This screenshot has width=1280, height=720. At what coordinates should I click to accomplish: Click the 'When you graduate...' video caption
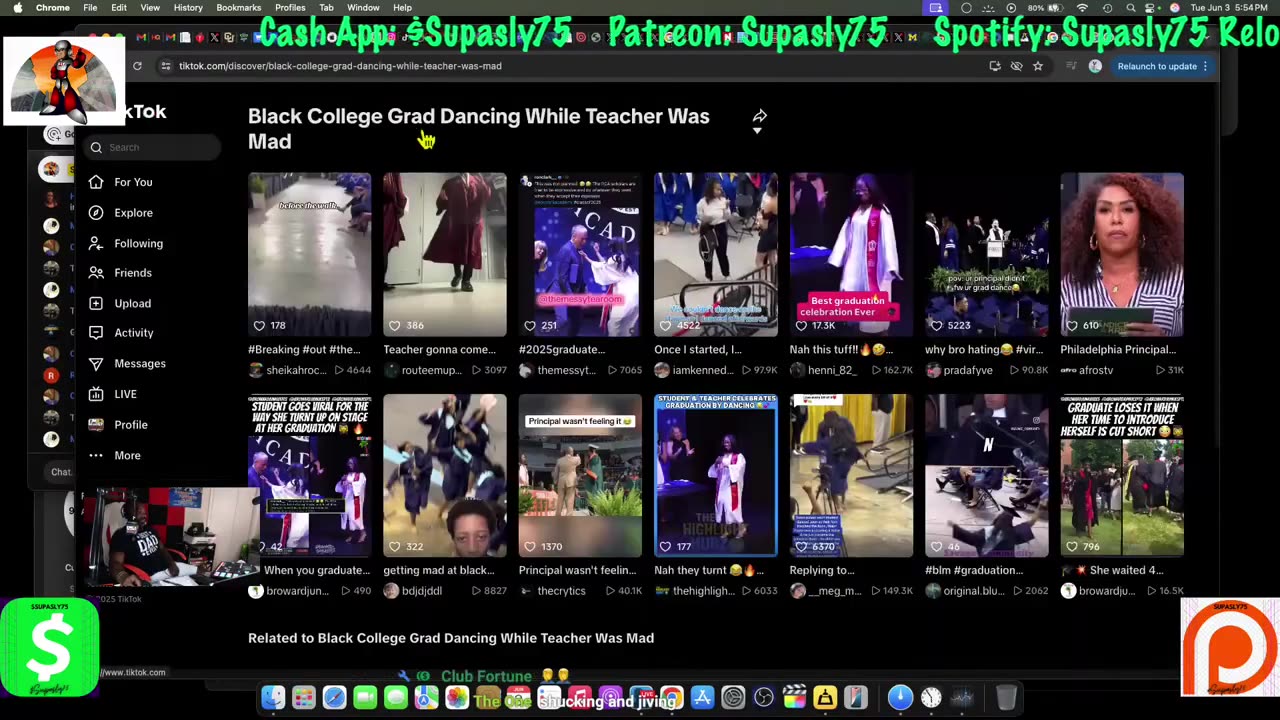pyautogui.click(x=317, y=570)
